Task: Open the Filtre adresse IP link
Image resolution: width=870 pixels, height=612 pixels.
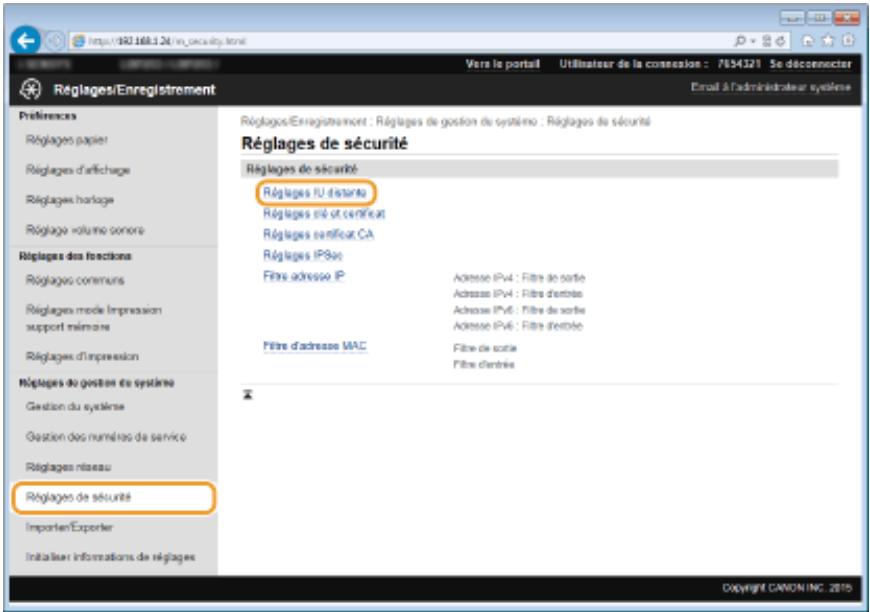Action: [304, 276]
